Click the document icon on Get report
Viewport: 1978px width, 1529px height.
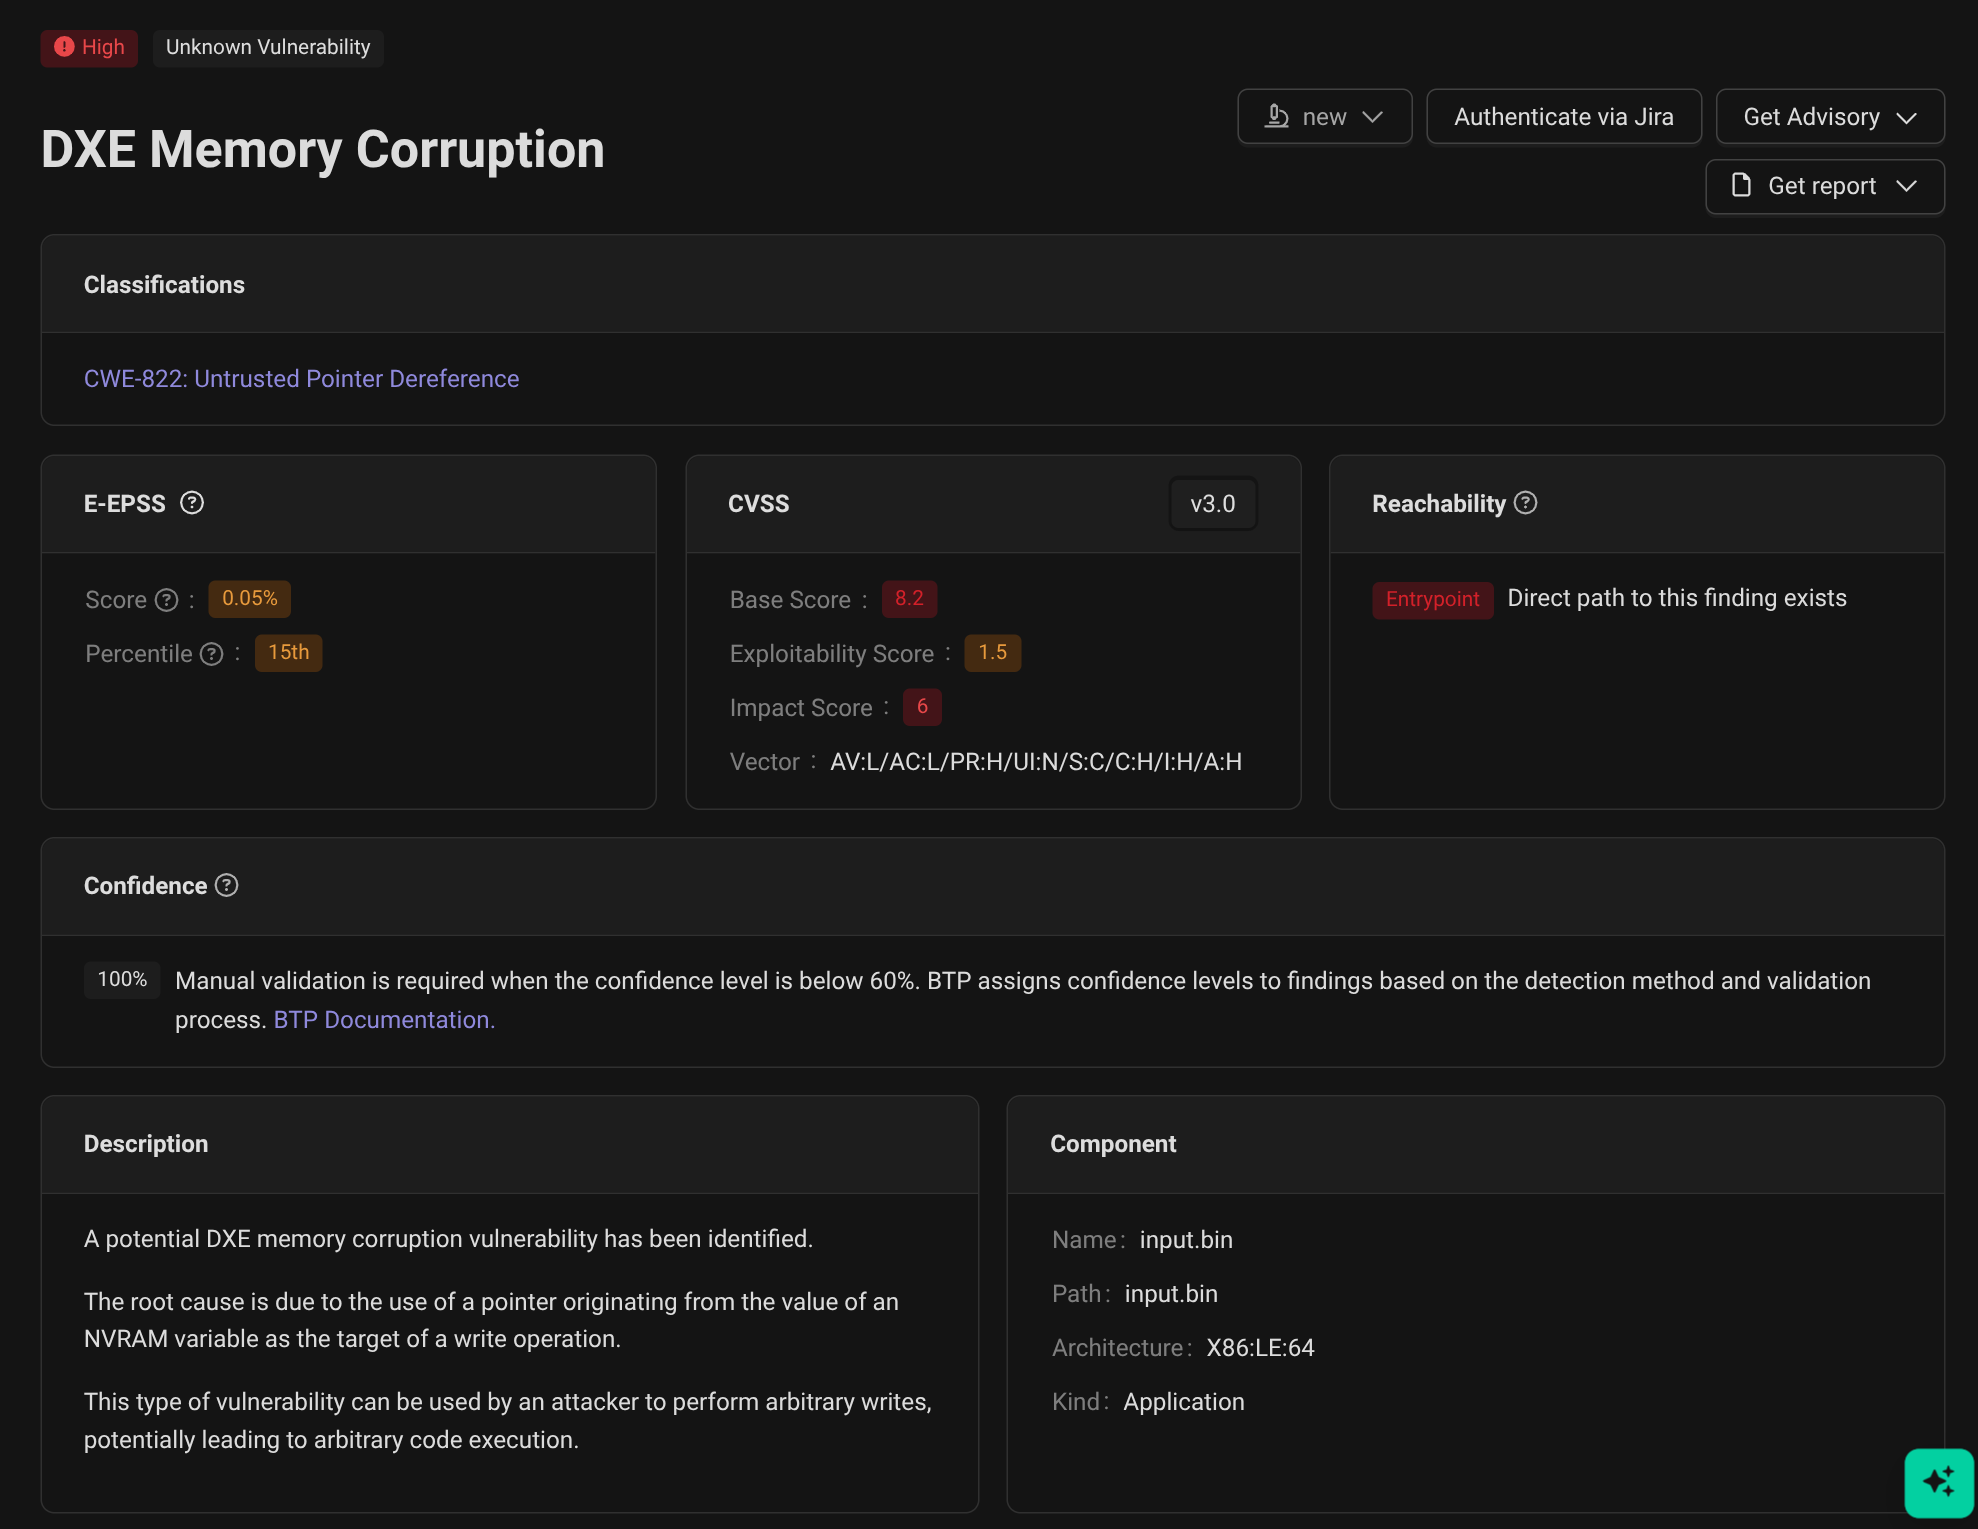click(1741, 186)
